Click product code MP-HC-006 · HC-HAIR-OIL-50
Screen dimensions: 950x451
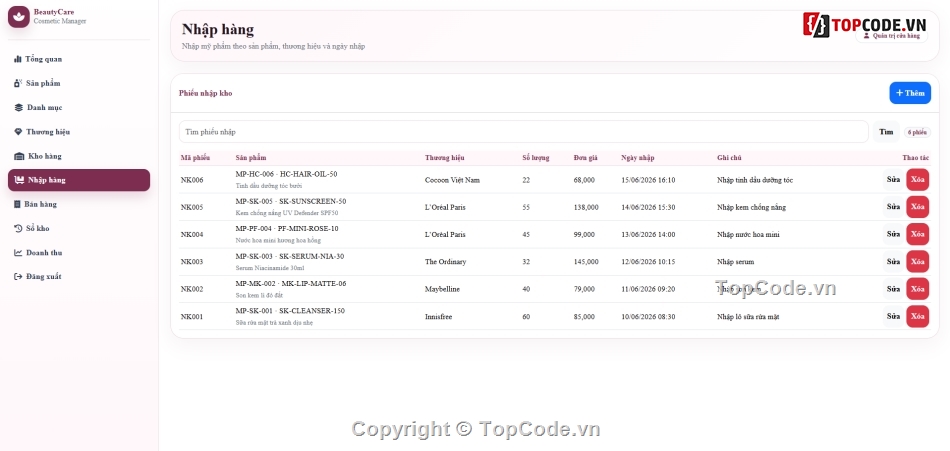287,175
